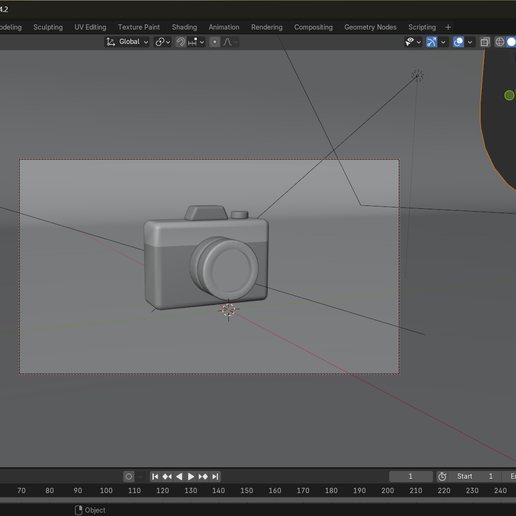
Task: Play the animation in reverse
Action: tap(179, 477)
